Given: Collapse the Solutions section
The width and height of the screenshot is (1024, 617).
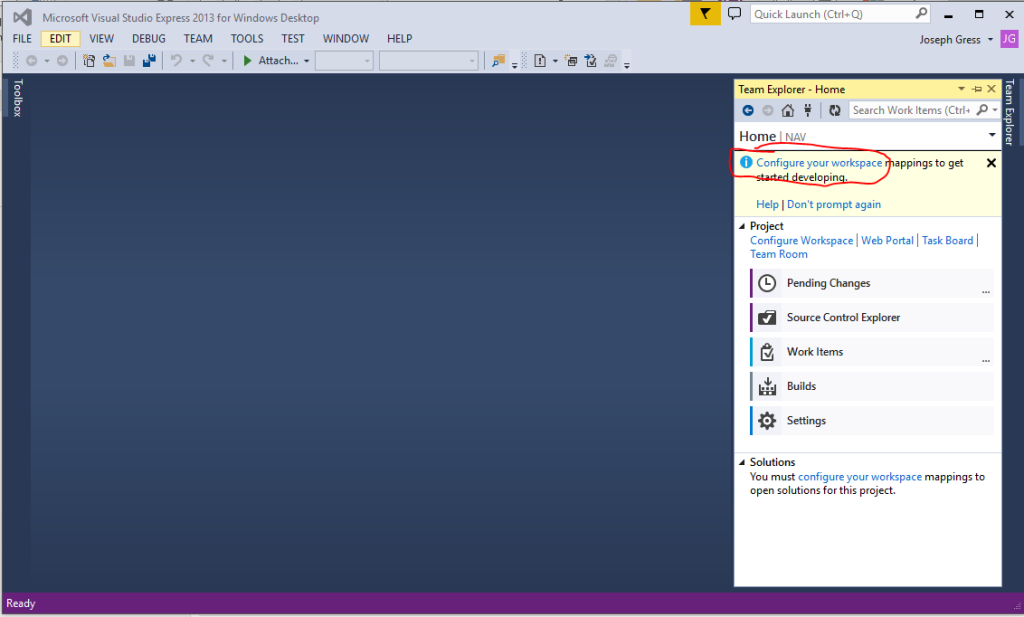Looking at the screenshot, I should [x=741, y=462].
